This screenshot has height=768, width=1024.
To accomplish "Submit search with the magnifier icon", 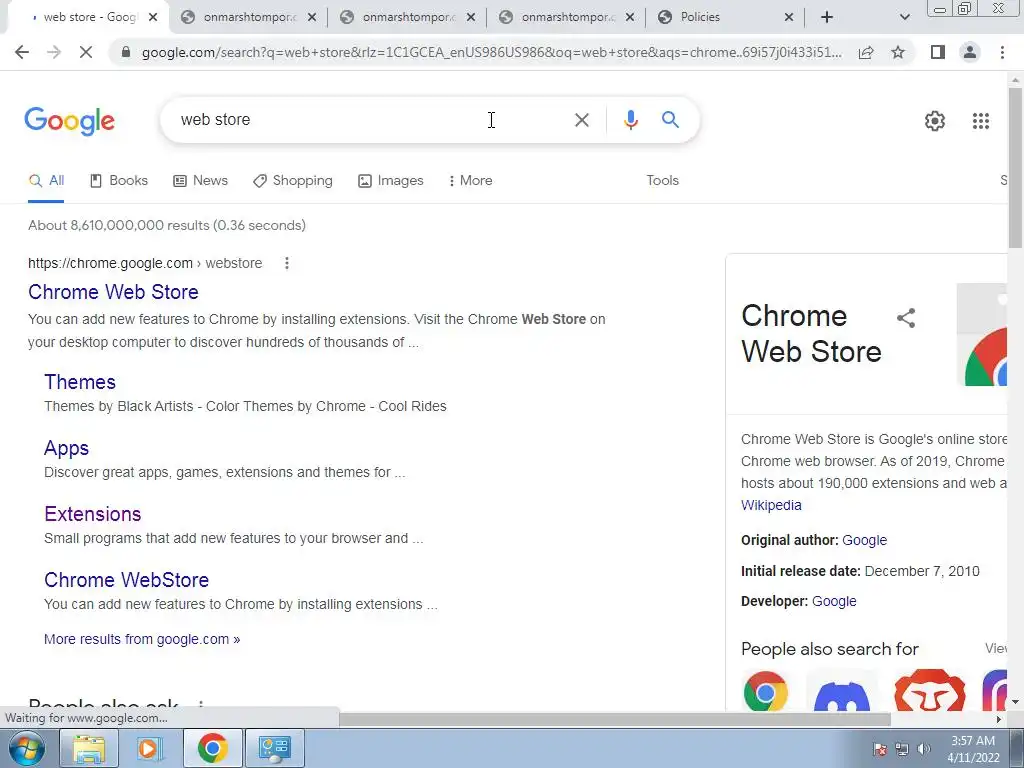I will [670, 120].
